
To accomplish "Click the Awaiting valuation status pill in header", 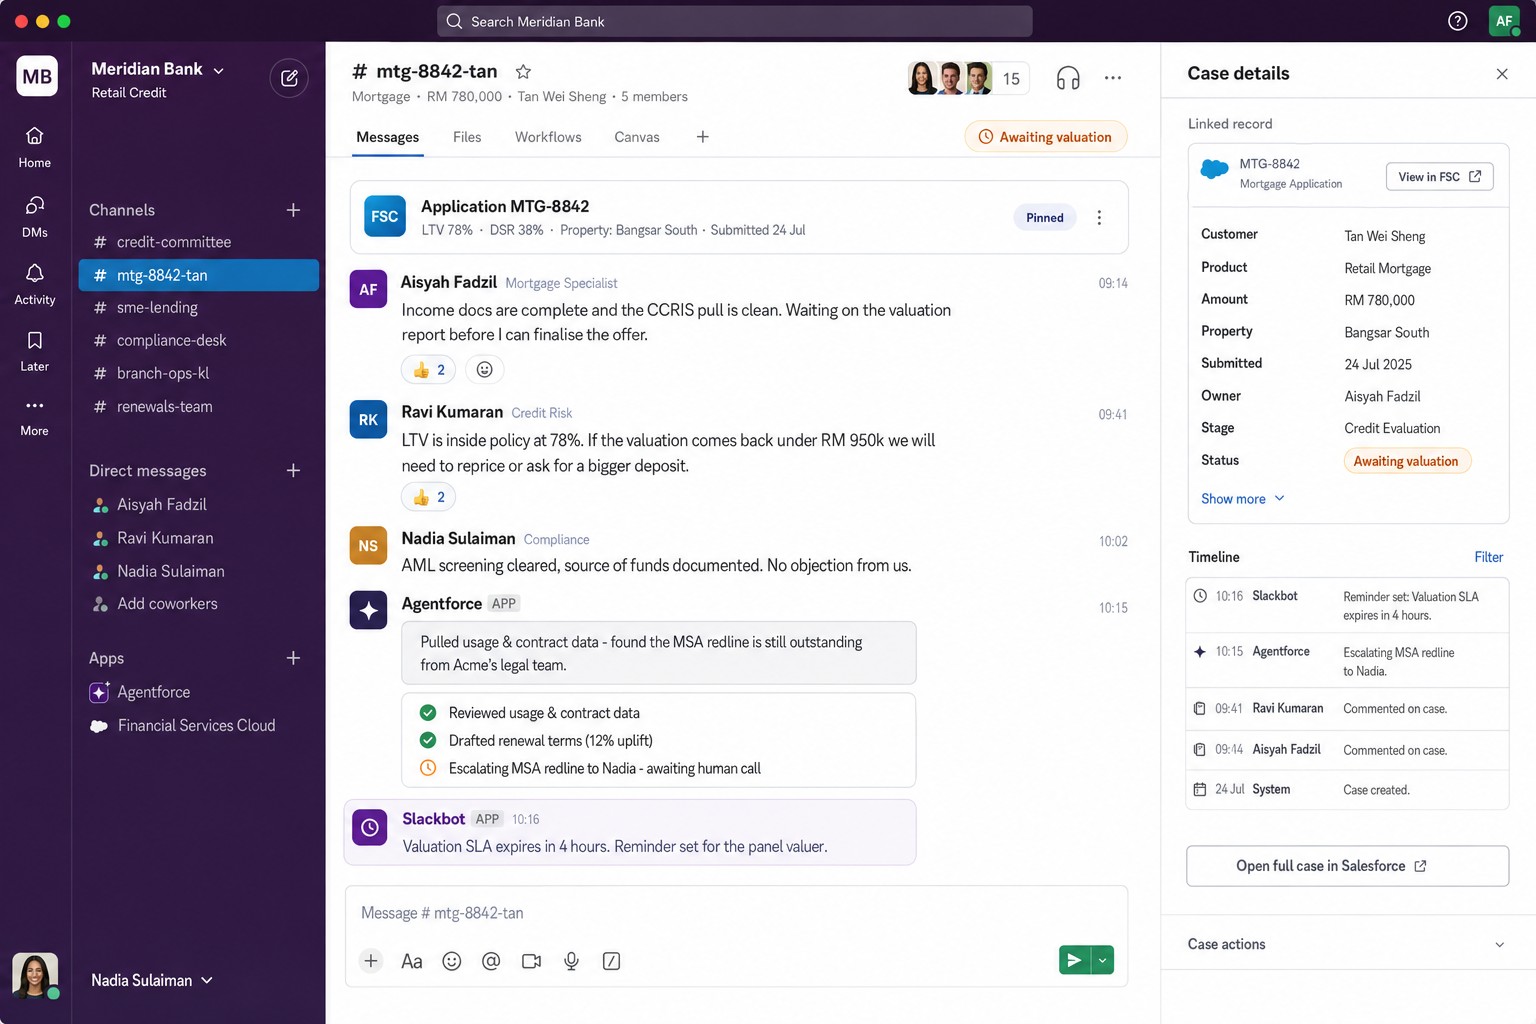I will [1046, 137].
